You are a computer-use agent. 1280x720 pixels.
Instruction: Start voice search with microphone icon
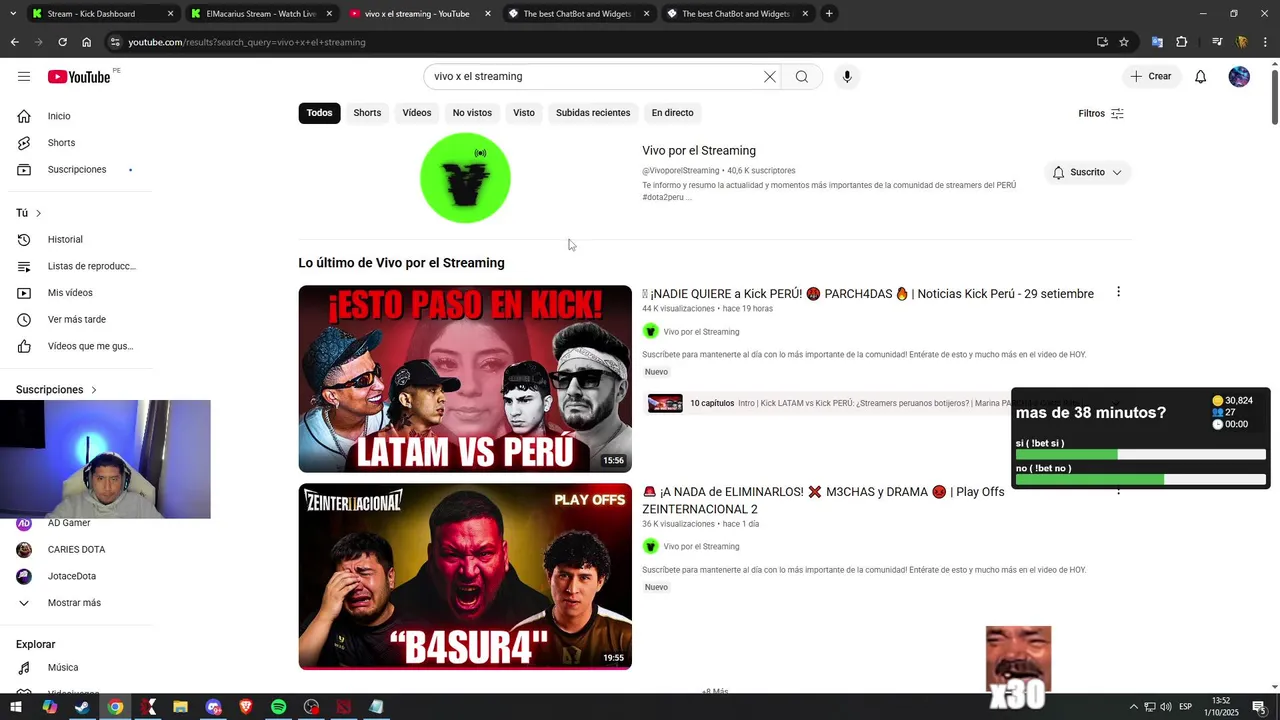pos(847,77)
